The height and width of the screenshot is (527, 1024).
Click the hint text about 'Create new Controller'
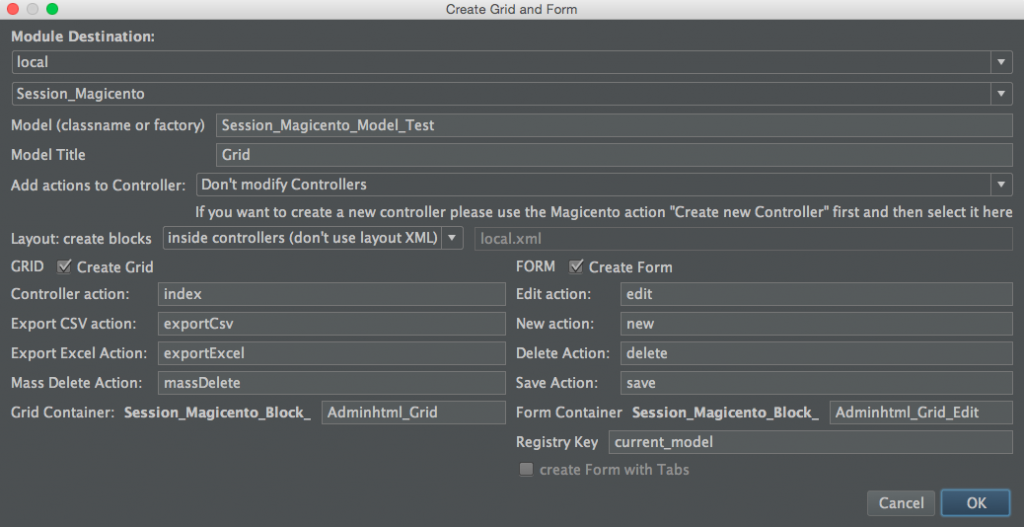click(604, 212)
